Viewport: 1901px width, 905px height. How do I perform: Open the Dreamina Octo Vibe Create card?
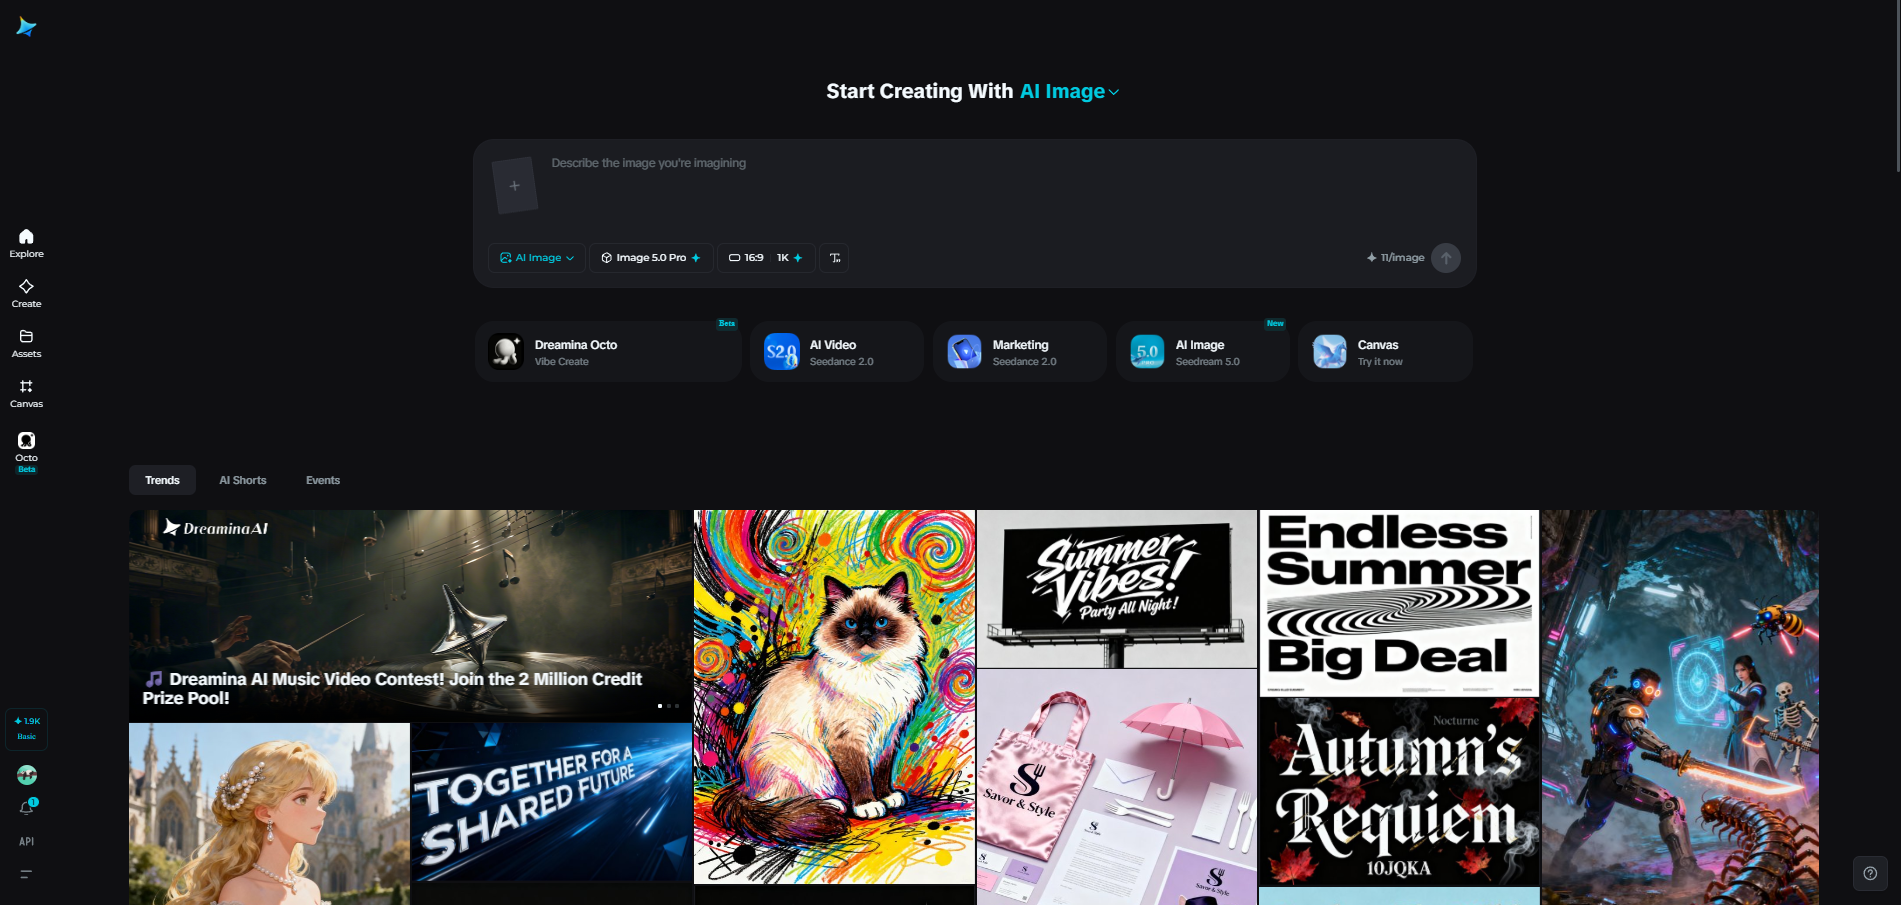608,352
